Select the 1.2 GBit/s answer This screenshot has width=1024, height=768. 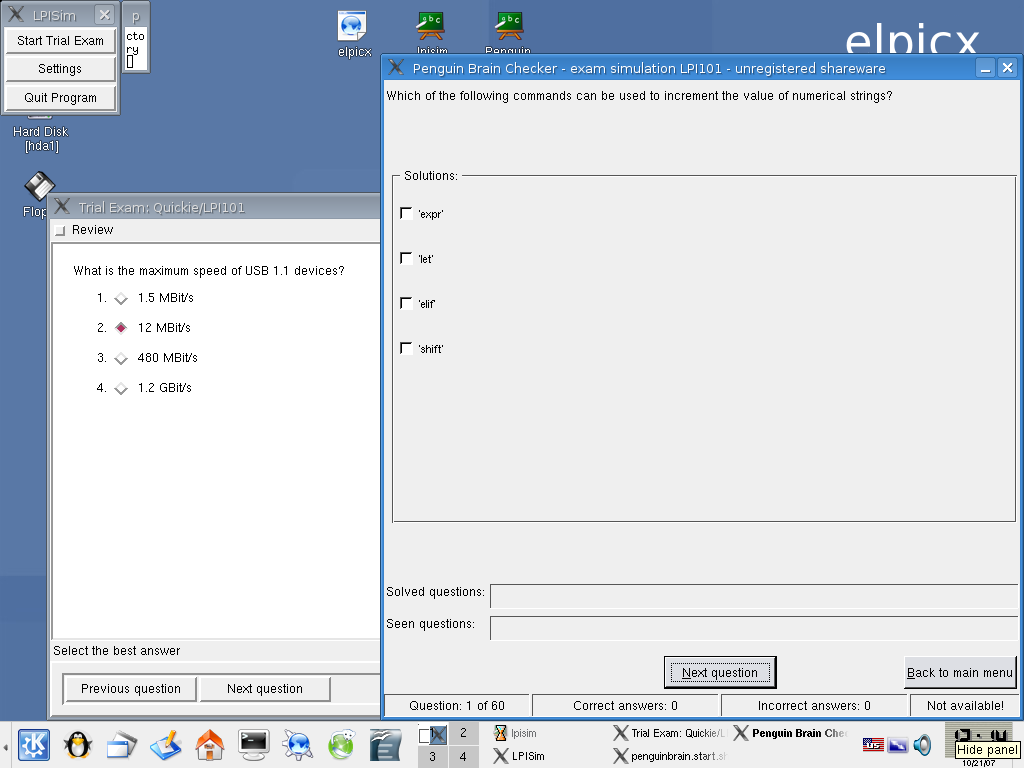tap(121, 388)
